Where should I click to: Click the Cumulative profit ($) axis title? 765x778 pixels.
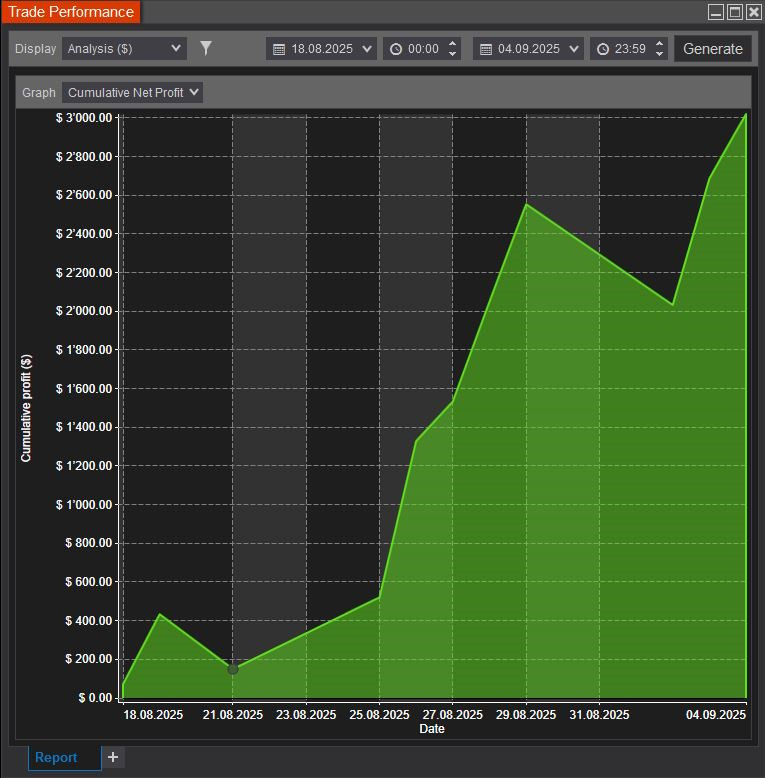tap(26, 408)
